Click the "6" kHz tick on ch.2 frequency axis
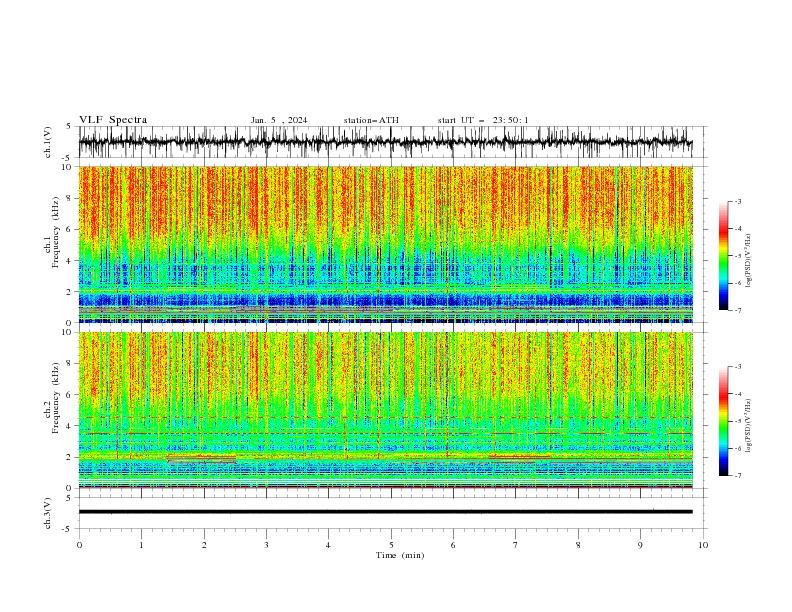This screenshot has width=792, height=612. tap(70, 395)
